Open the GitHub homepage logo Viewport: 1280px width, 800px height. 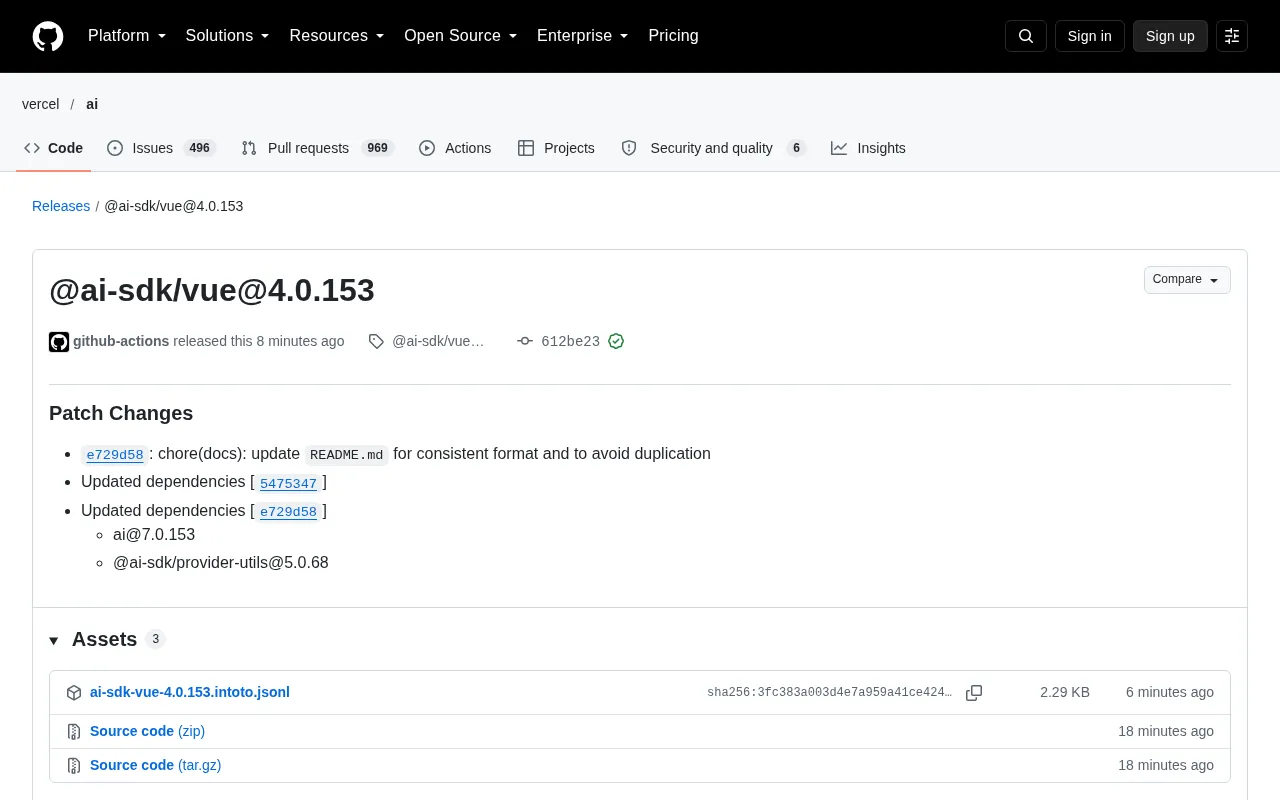[x=48, y=36]
